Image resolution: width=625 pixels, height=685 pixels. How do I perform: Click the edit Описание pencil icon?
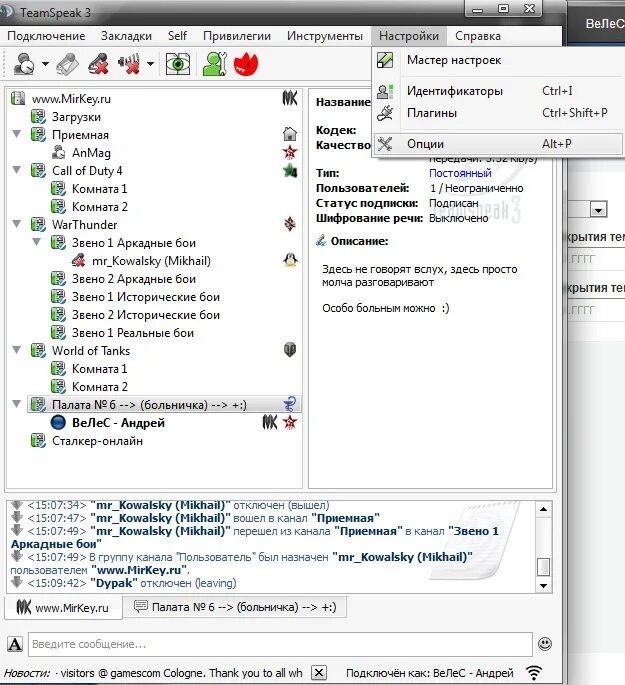321,241
